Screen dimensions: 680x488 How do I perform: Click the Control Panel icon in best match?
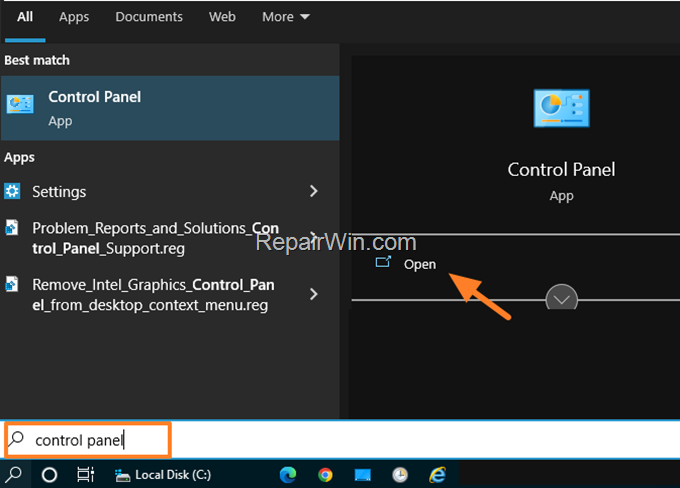20,105
